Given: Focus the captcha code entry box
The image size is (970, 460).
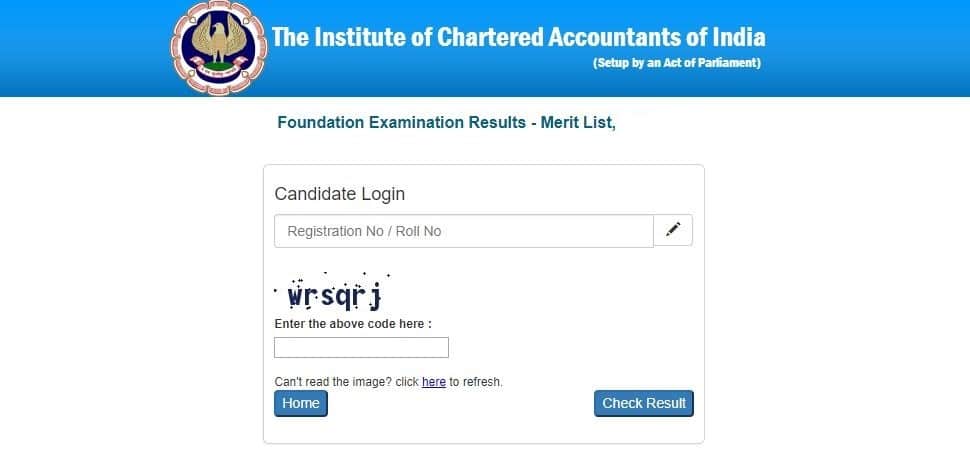Looking at the screenshot, I should coord(361,347).
